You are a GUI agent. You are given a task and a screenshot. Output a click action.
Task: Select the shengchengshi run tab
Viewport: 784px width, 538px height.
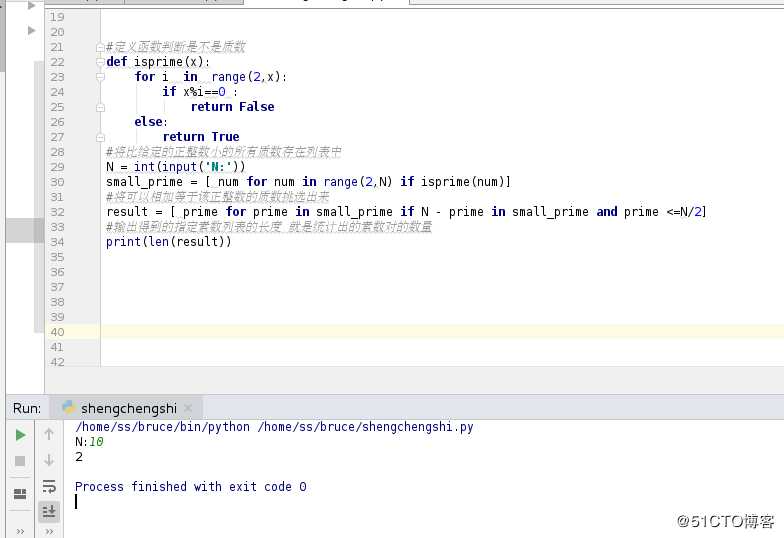point(128,408)
